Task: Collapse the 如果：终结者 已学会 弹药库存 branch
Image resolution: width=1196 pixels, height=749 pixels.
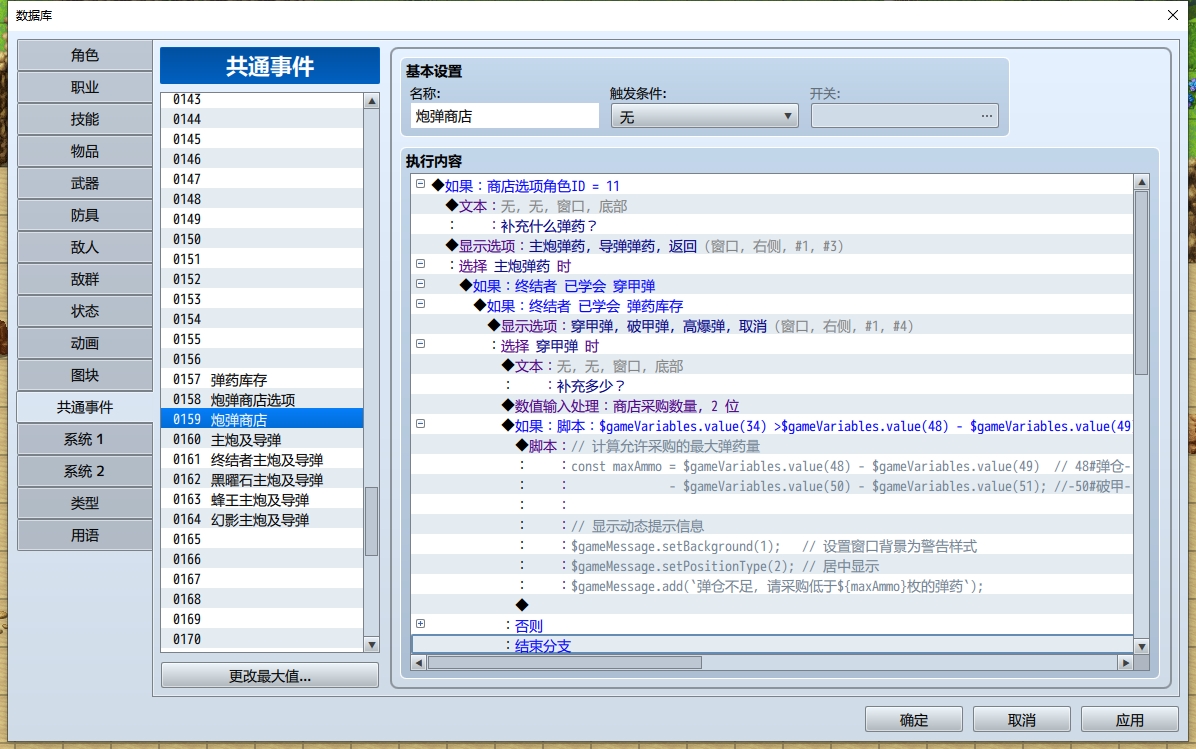Action: pos(420,304)
